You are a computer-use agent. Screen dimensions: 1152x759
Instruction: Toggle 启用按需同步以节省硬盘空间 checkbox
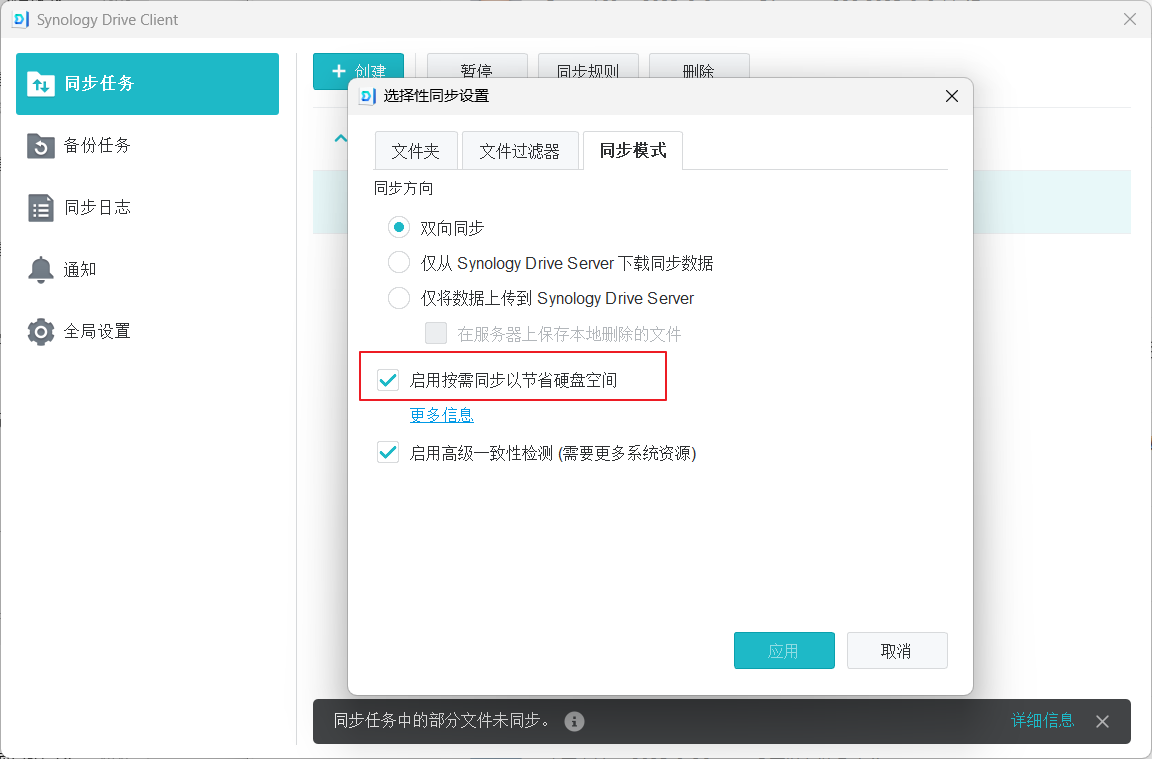pos(388,380)
